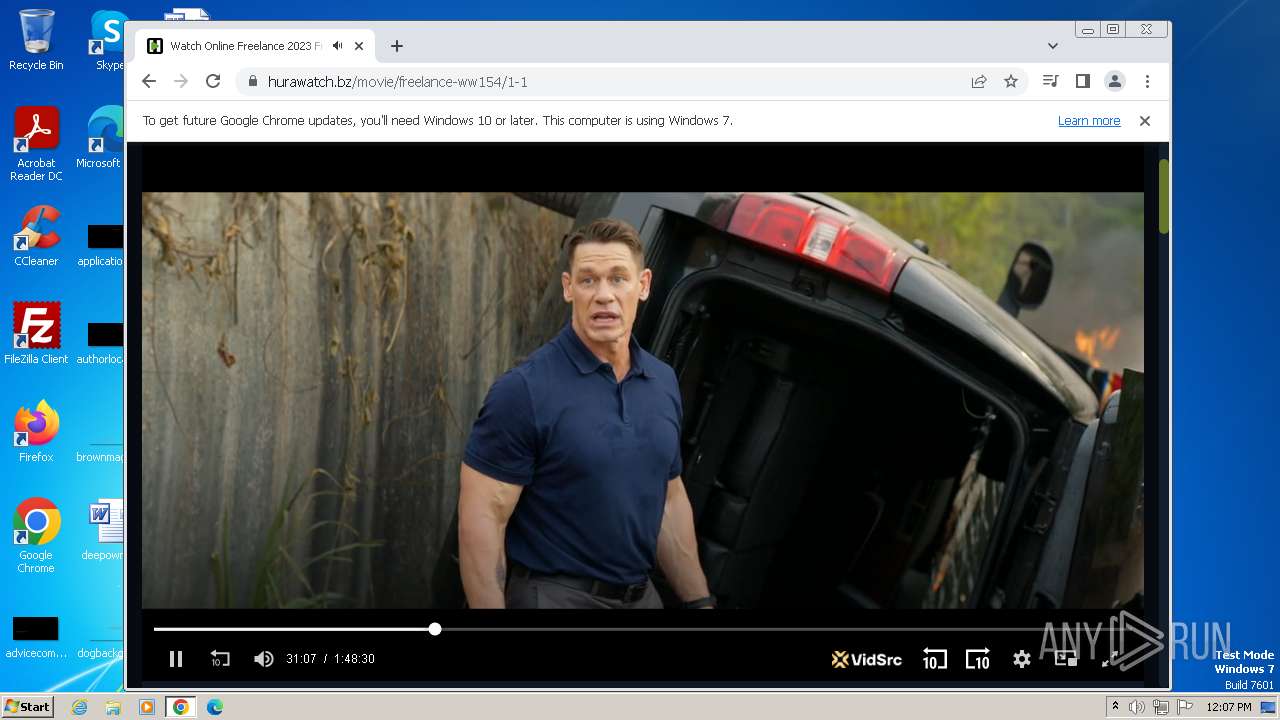The image size is (1280, 720).
Task: Open video player settings gear
Action: point(1021,659)
